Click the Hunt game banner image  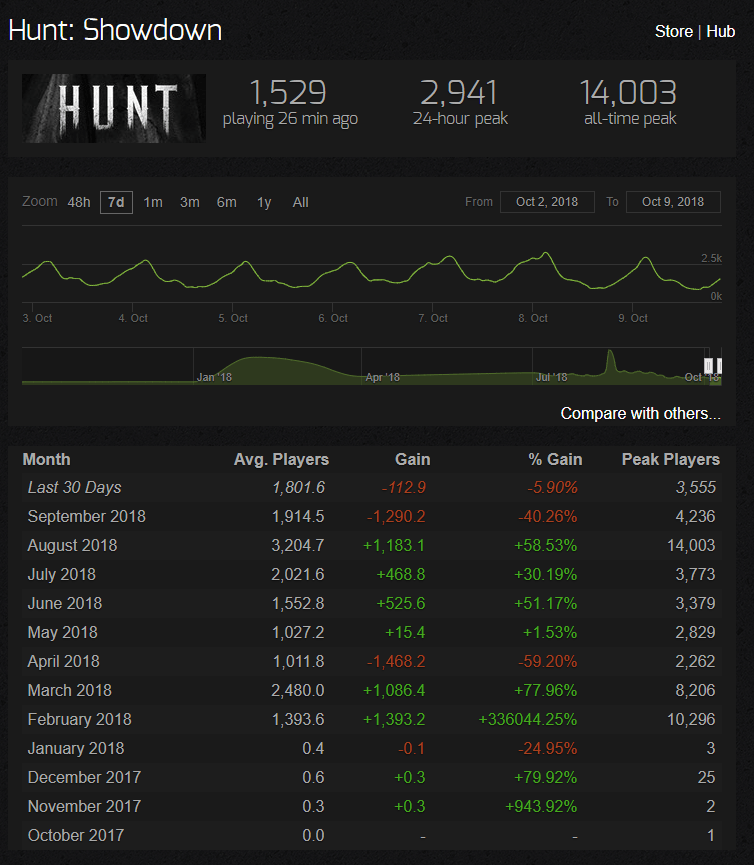click(x=114, y=108)
